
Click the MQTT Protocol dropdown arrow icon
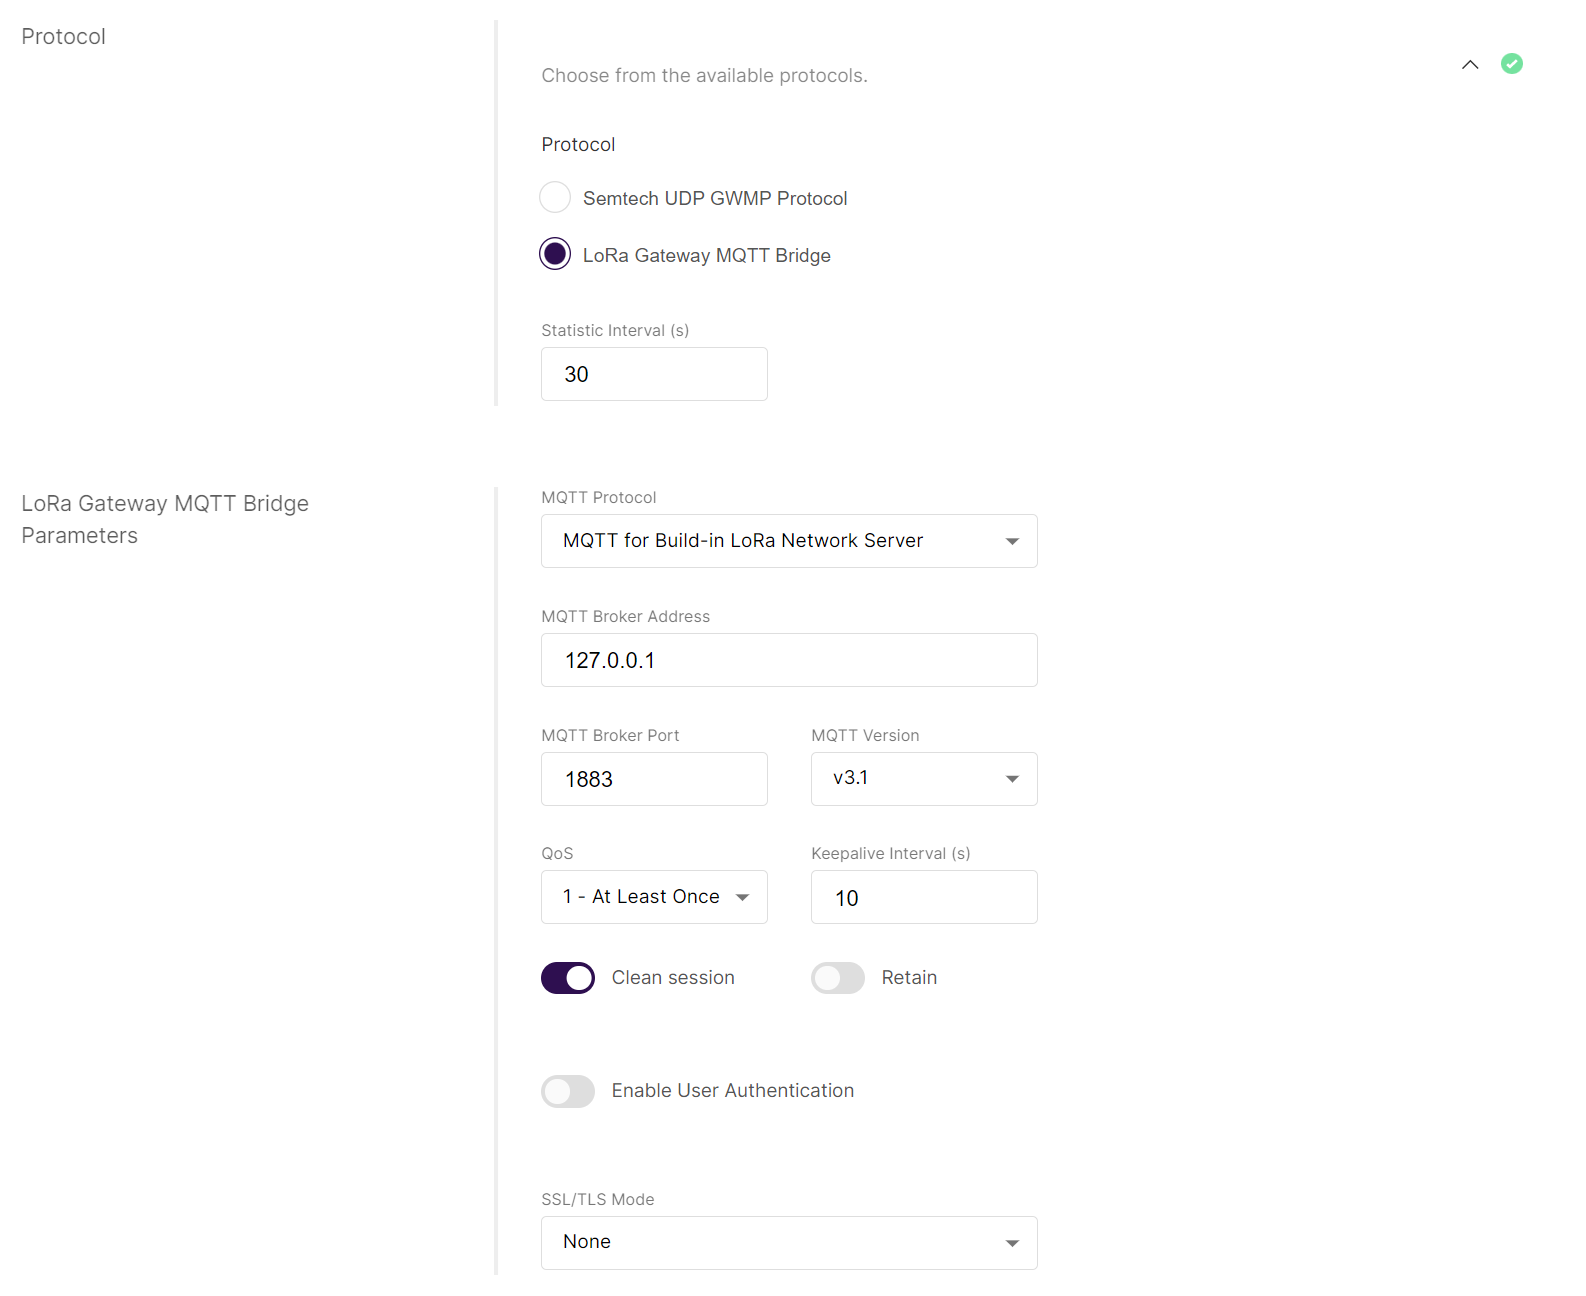pyautogui.click(x=1012, y=541)
